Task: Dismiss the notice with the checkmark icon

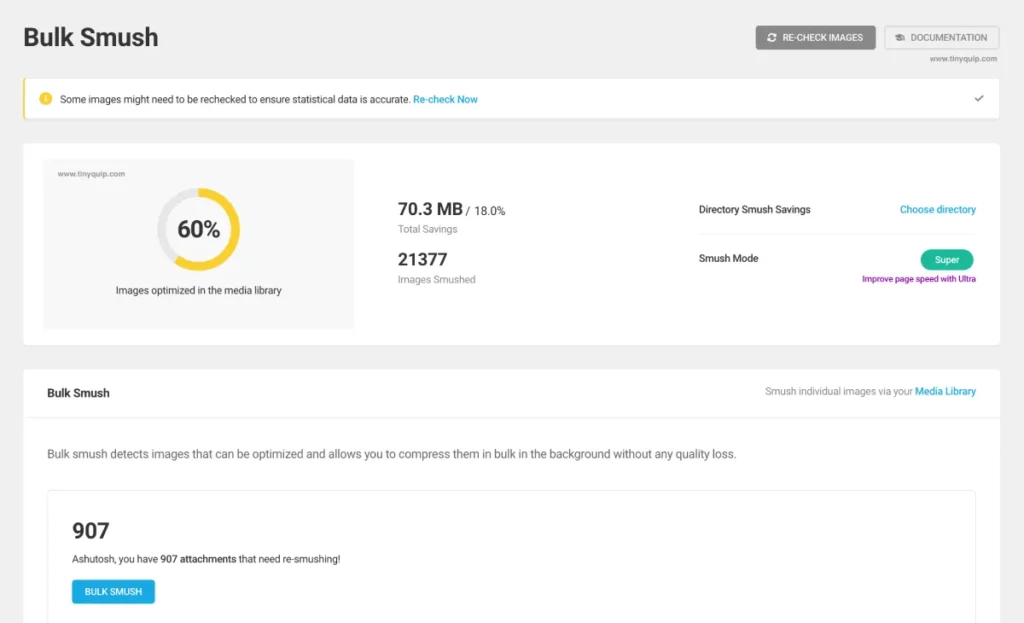Action: pos(978,99)
